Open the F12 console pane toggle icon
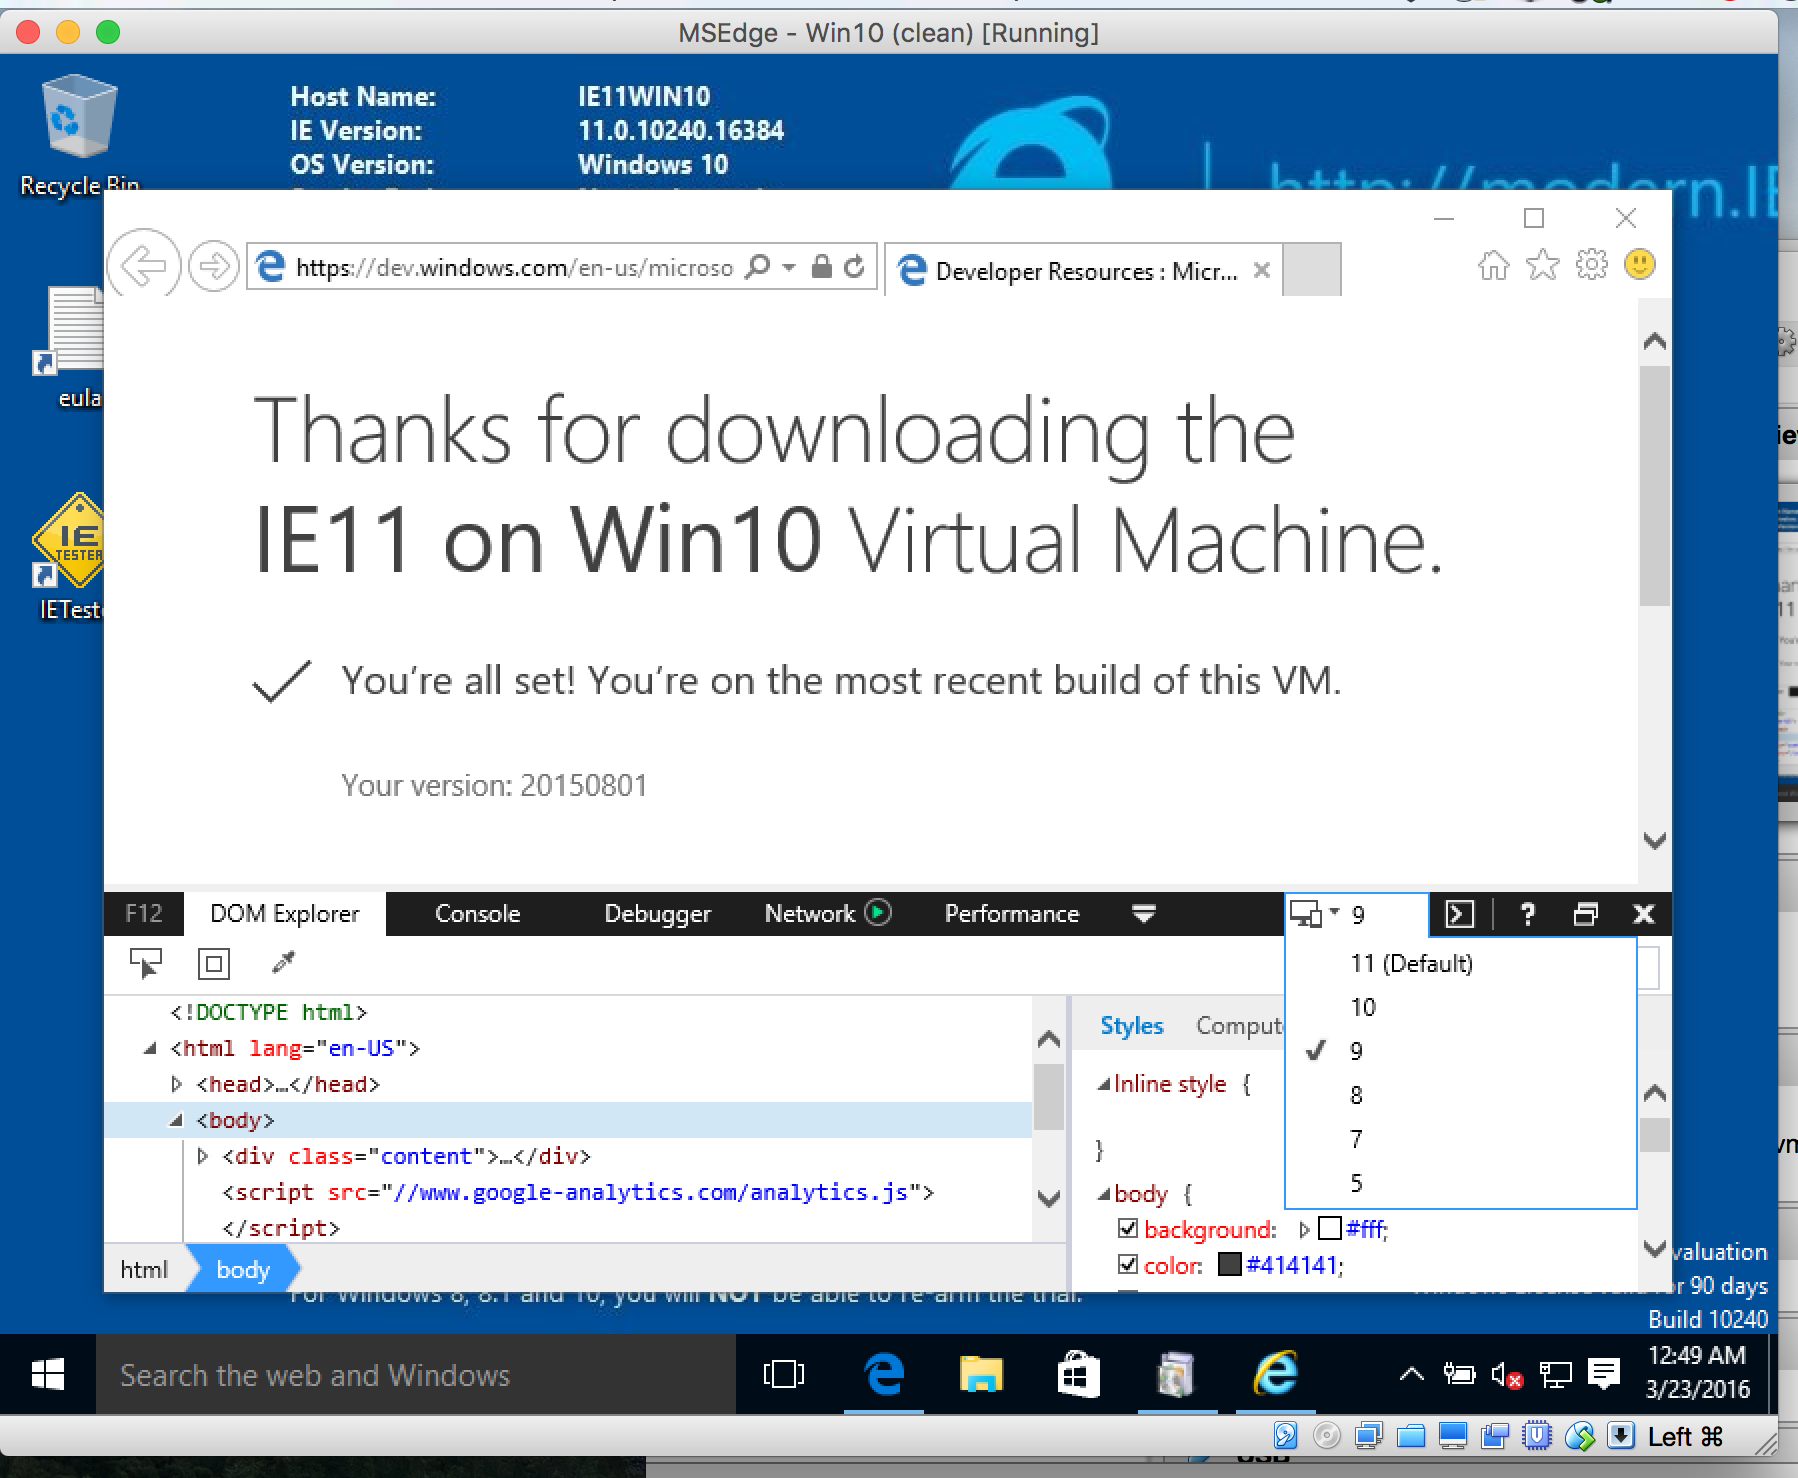Viewport: 1798px width, 1478px height. 1460,914
